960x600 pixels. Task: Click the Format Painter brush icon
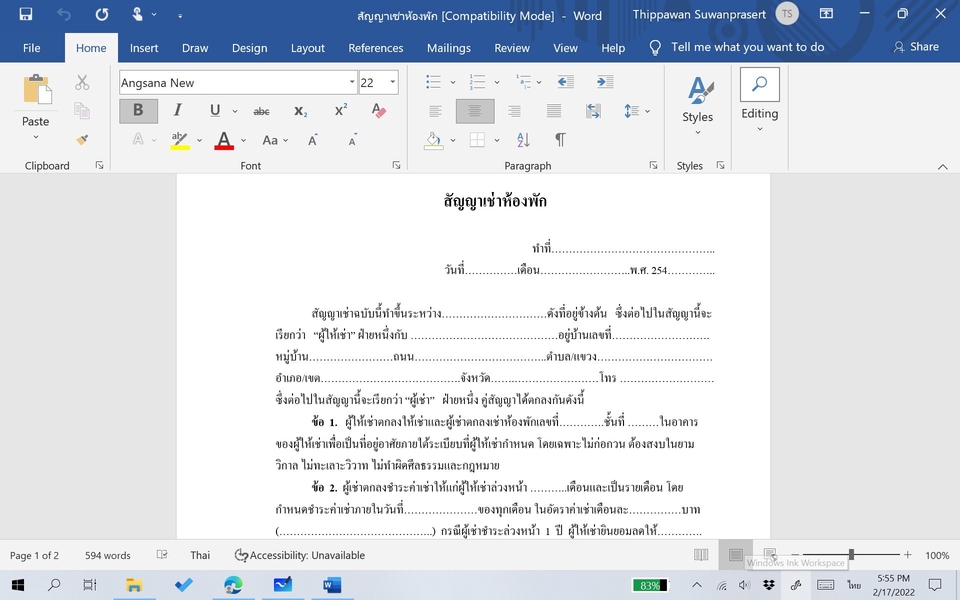tap(82, 140)
